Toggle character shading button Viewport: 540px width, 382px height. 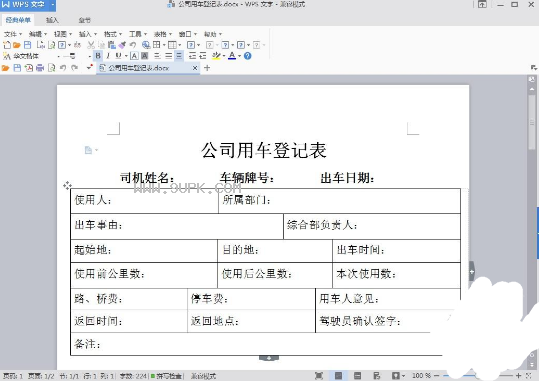145,56
